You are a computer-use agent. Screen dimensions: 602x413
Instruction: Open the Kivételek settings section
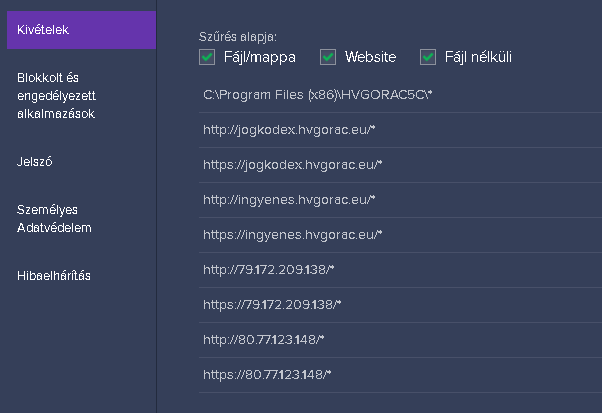81,30
